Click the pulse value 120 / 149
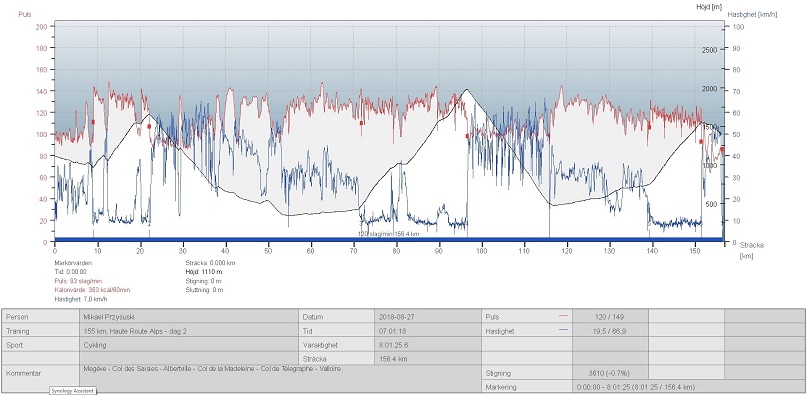This screenshot has width=807, height=395. [609, 317]
